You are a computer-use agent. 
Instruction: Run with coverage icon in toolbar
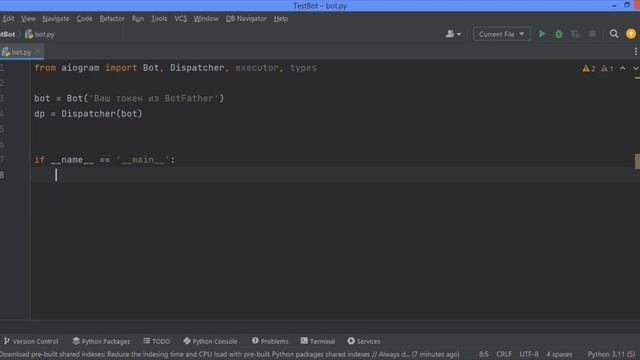coord(576,34)
